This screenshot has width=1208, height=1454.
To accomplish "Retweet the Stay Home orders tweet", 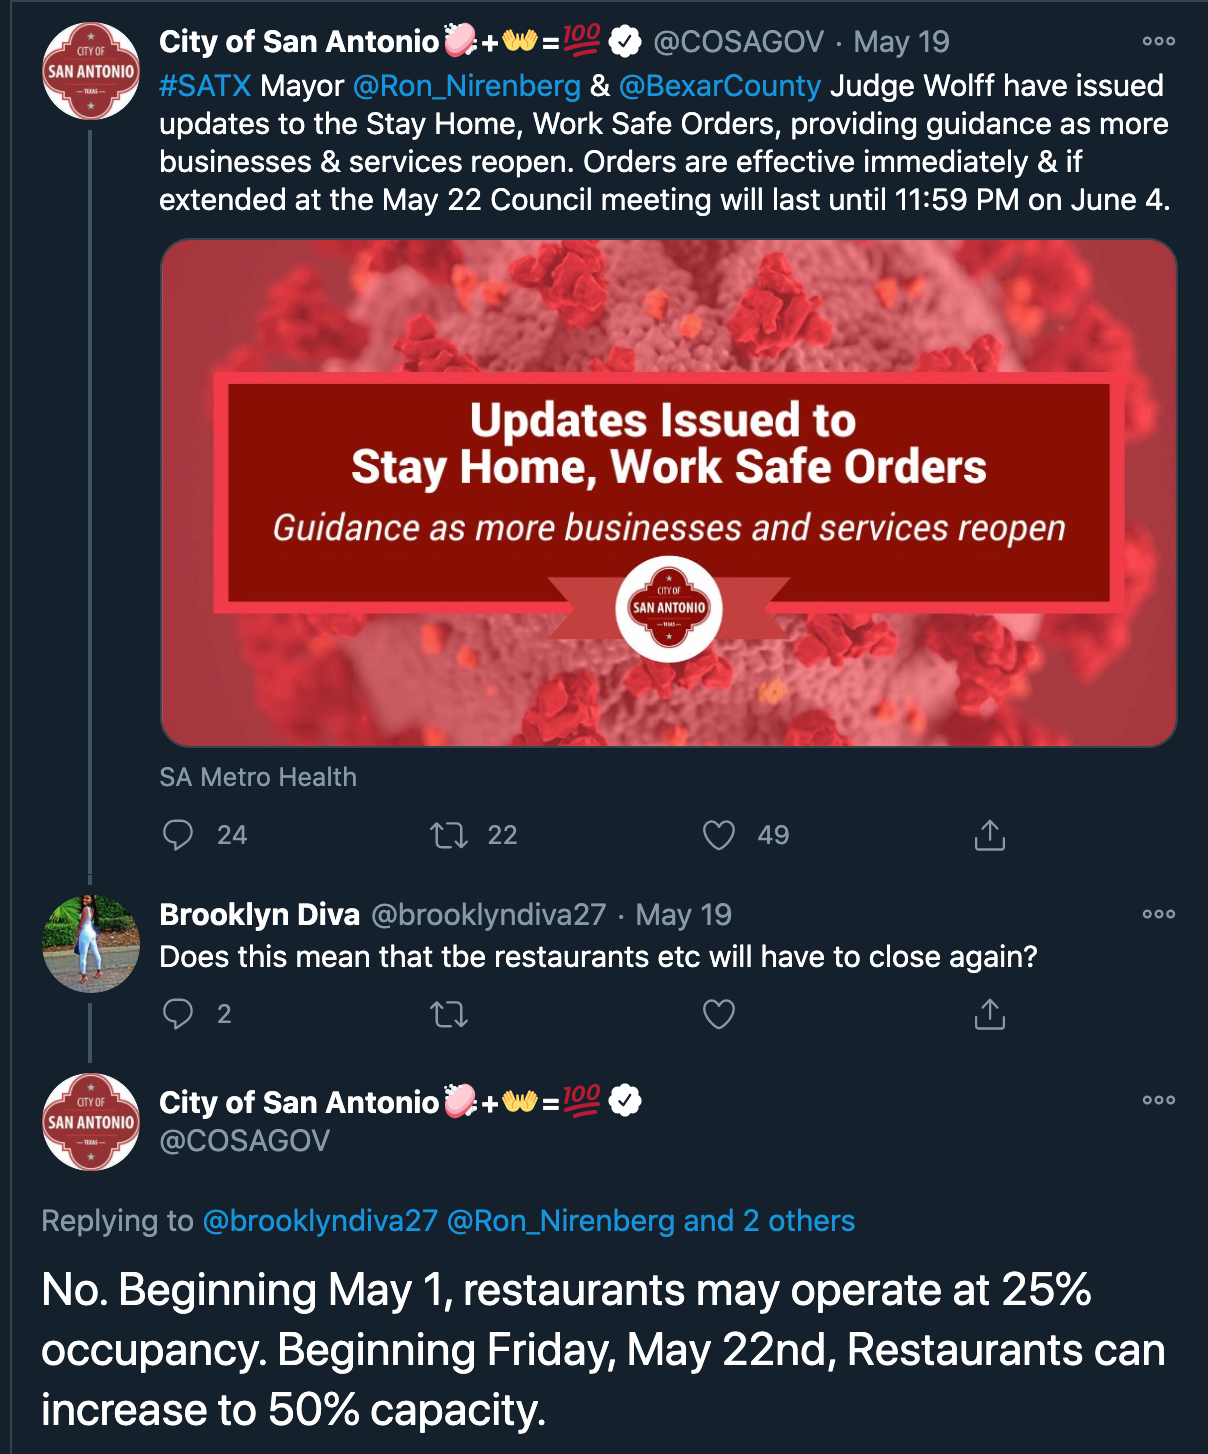I will pos(449,835).
